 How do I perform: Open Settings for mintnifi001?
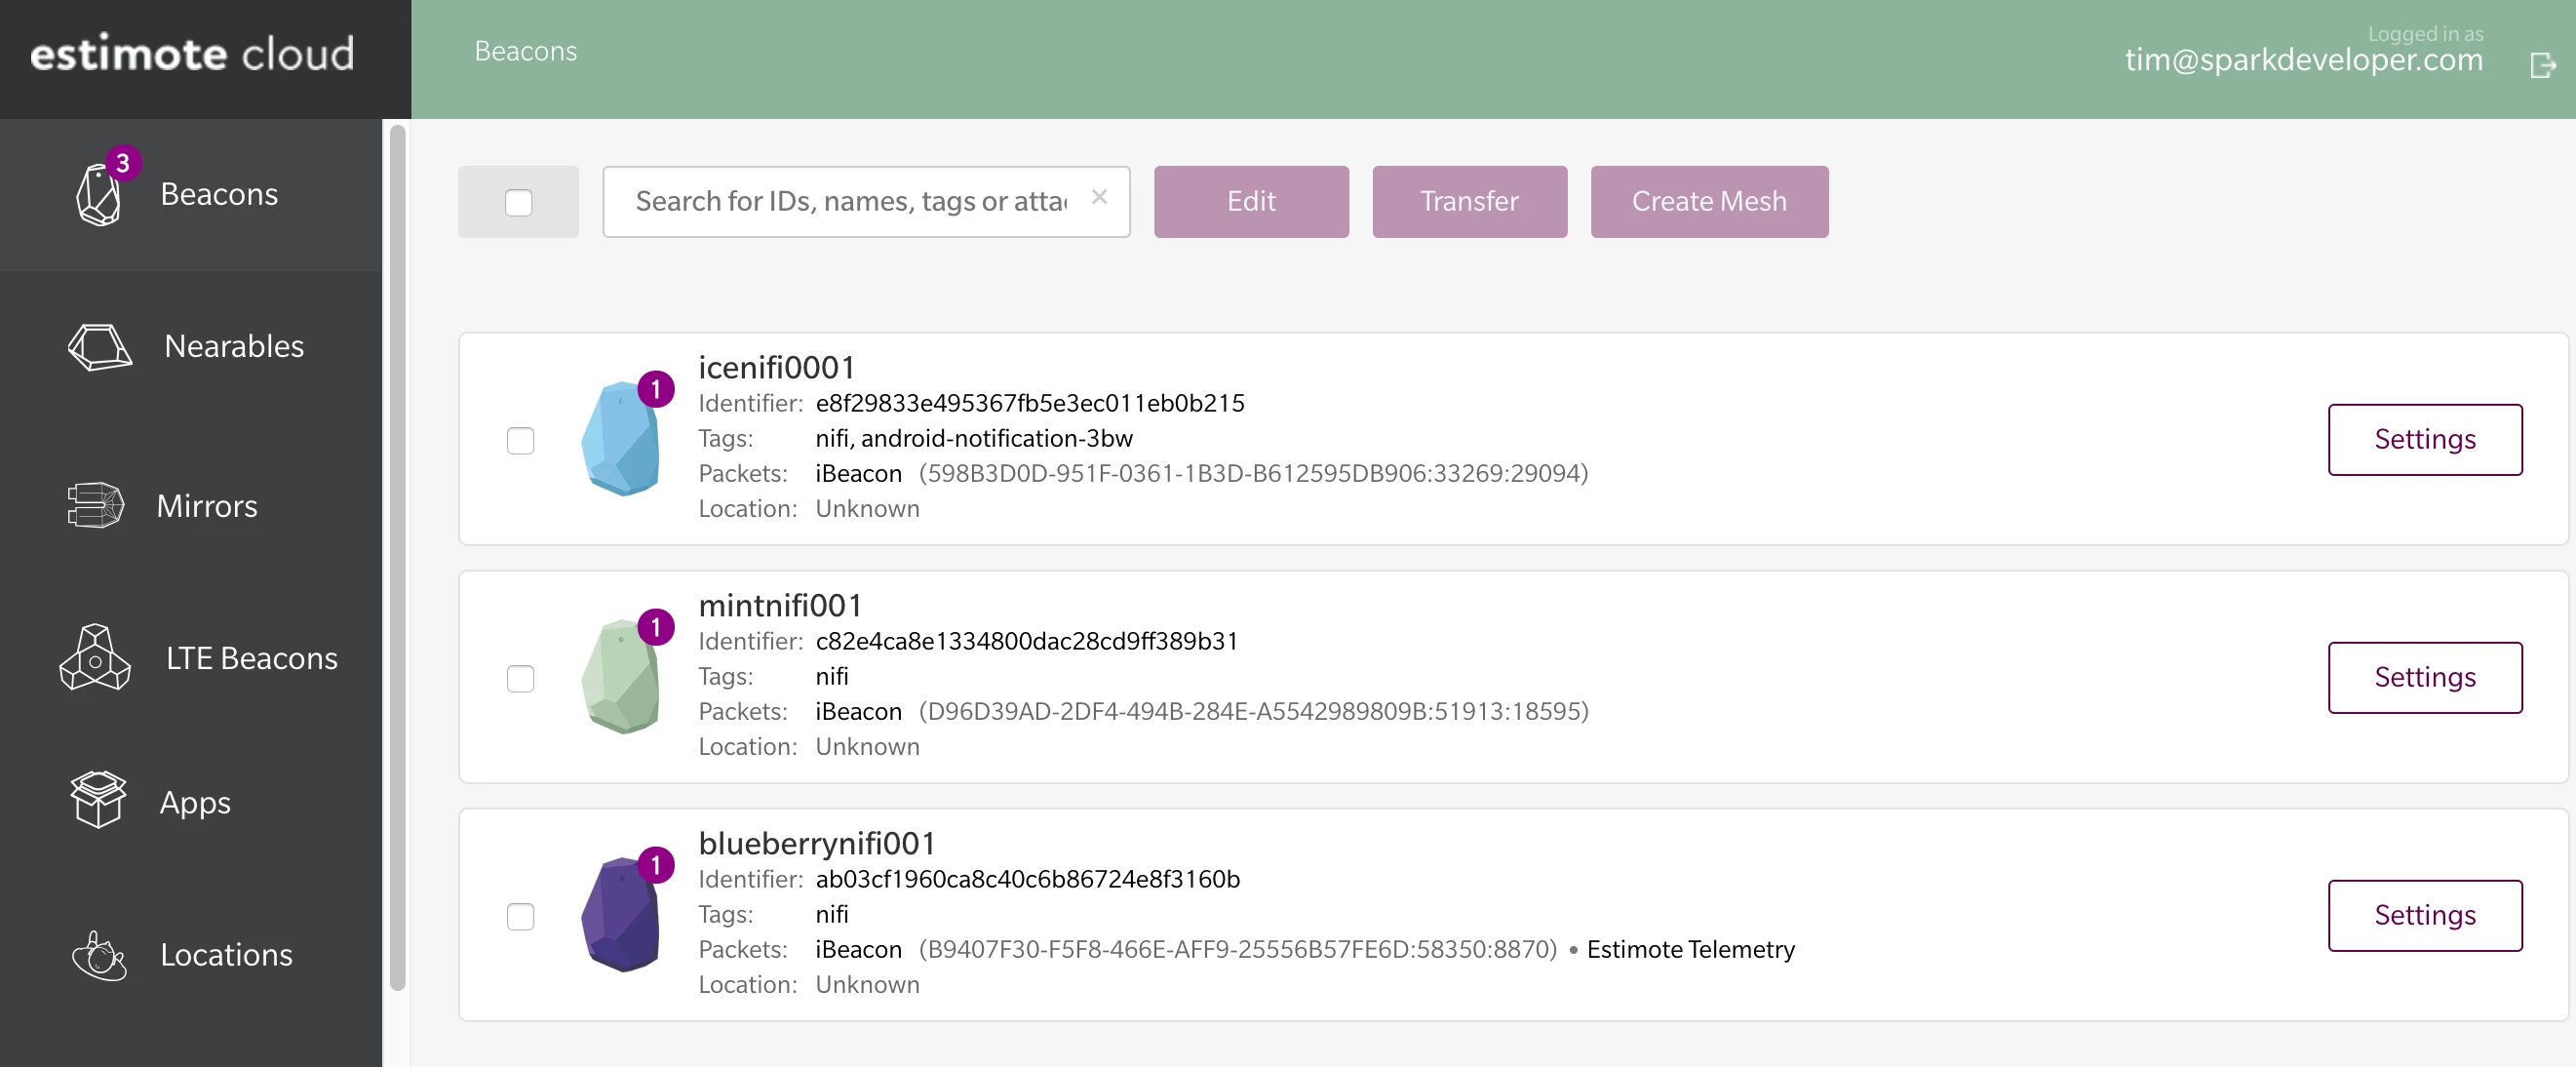(x=2424, y=678)
